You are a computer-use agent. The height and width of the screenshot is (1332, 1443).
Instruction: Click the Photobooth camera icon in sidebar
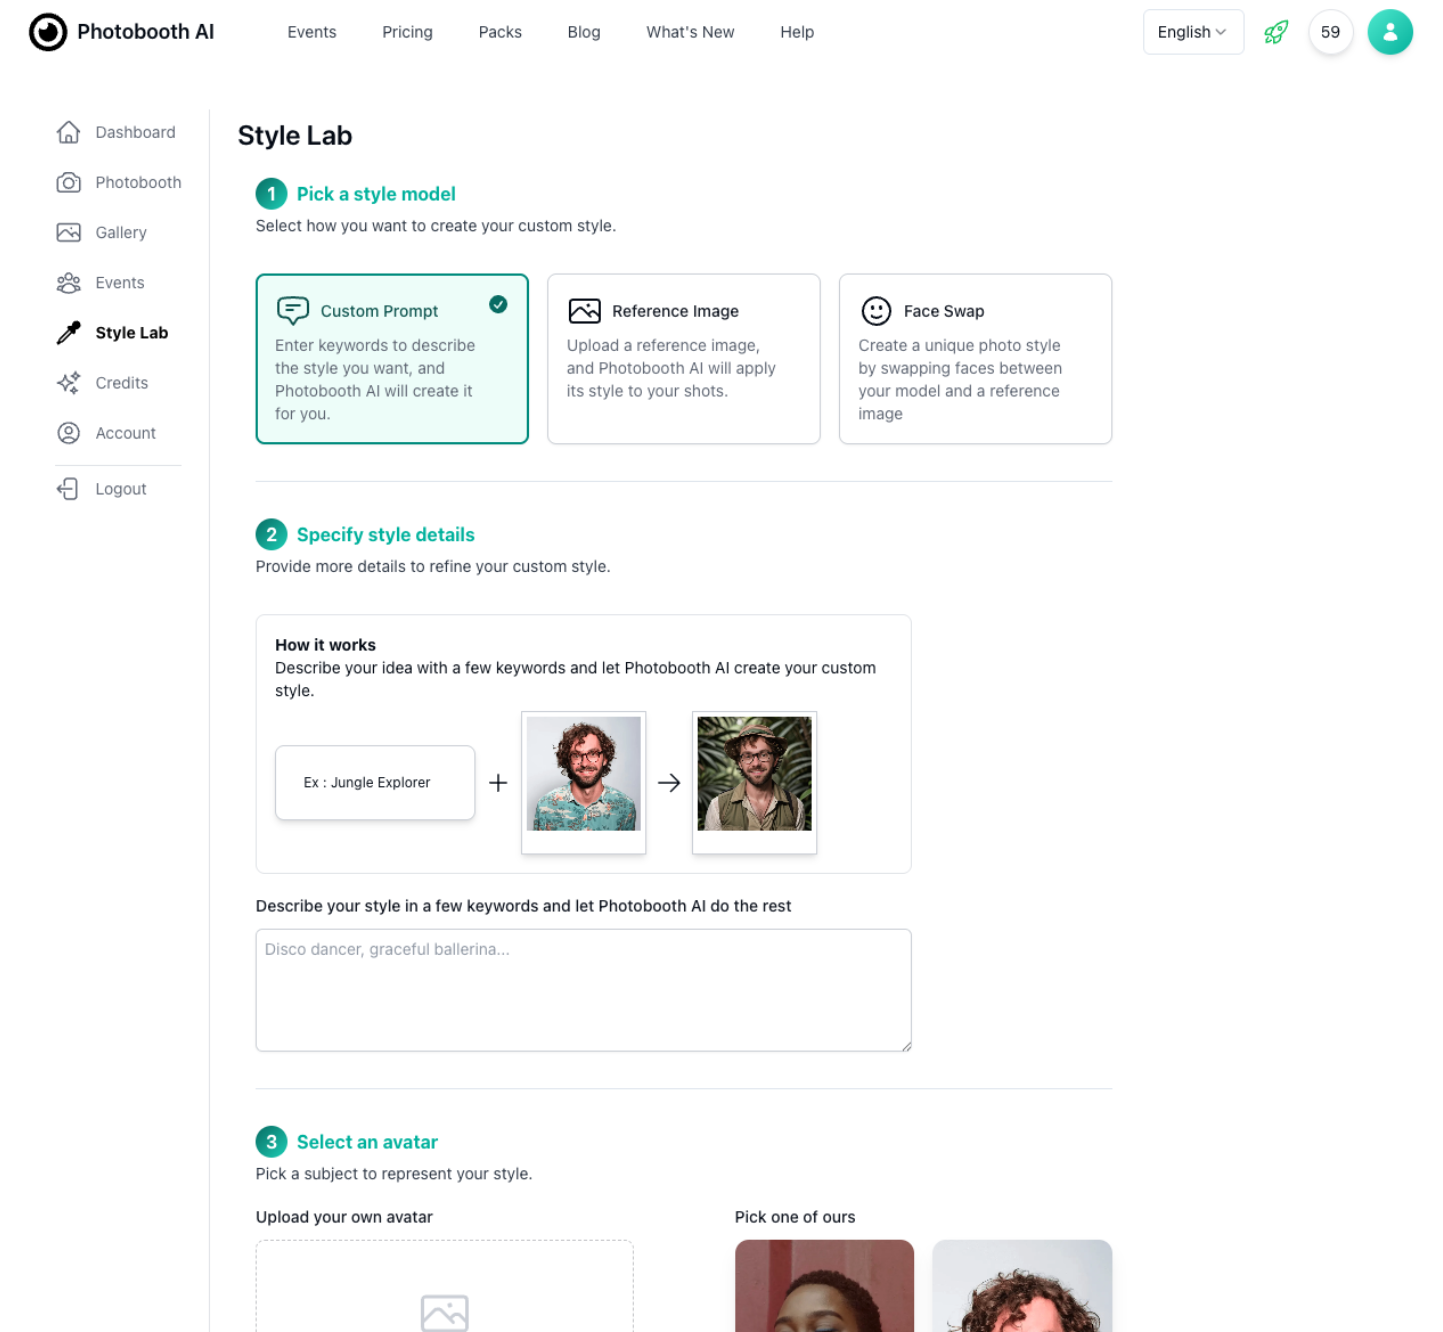pos(68,182)
